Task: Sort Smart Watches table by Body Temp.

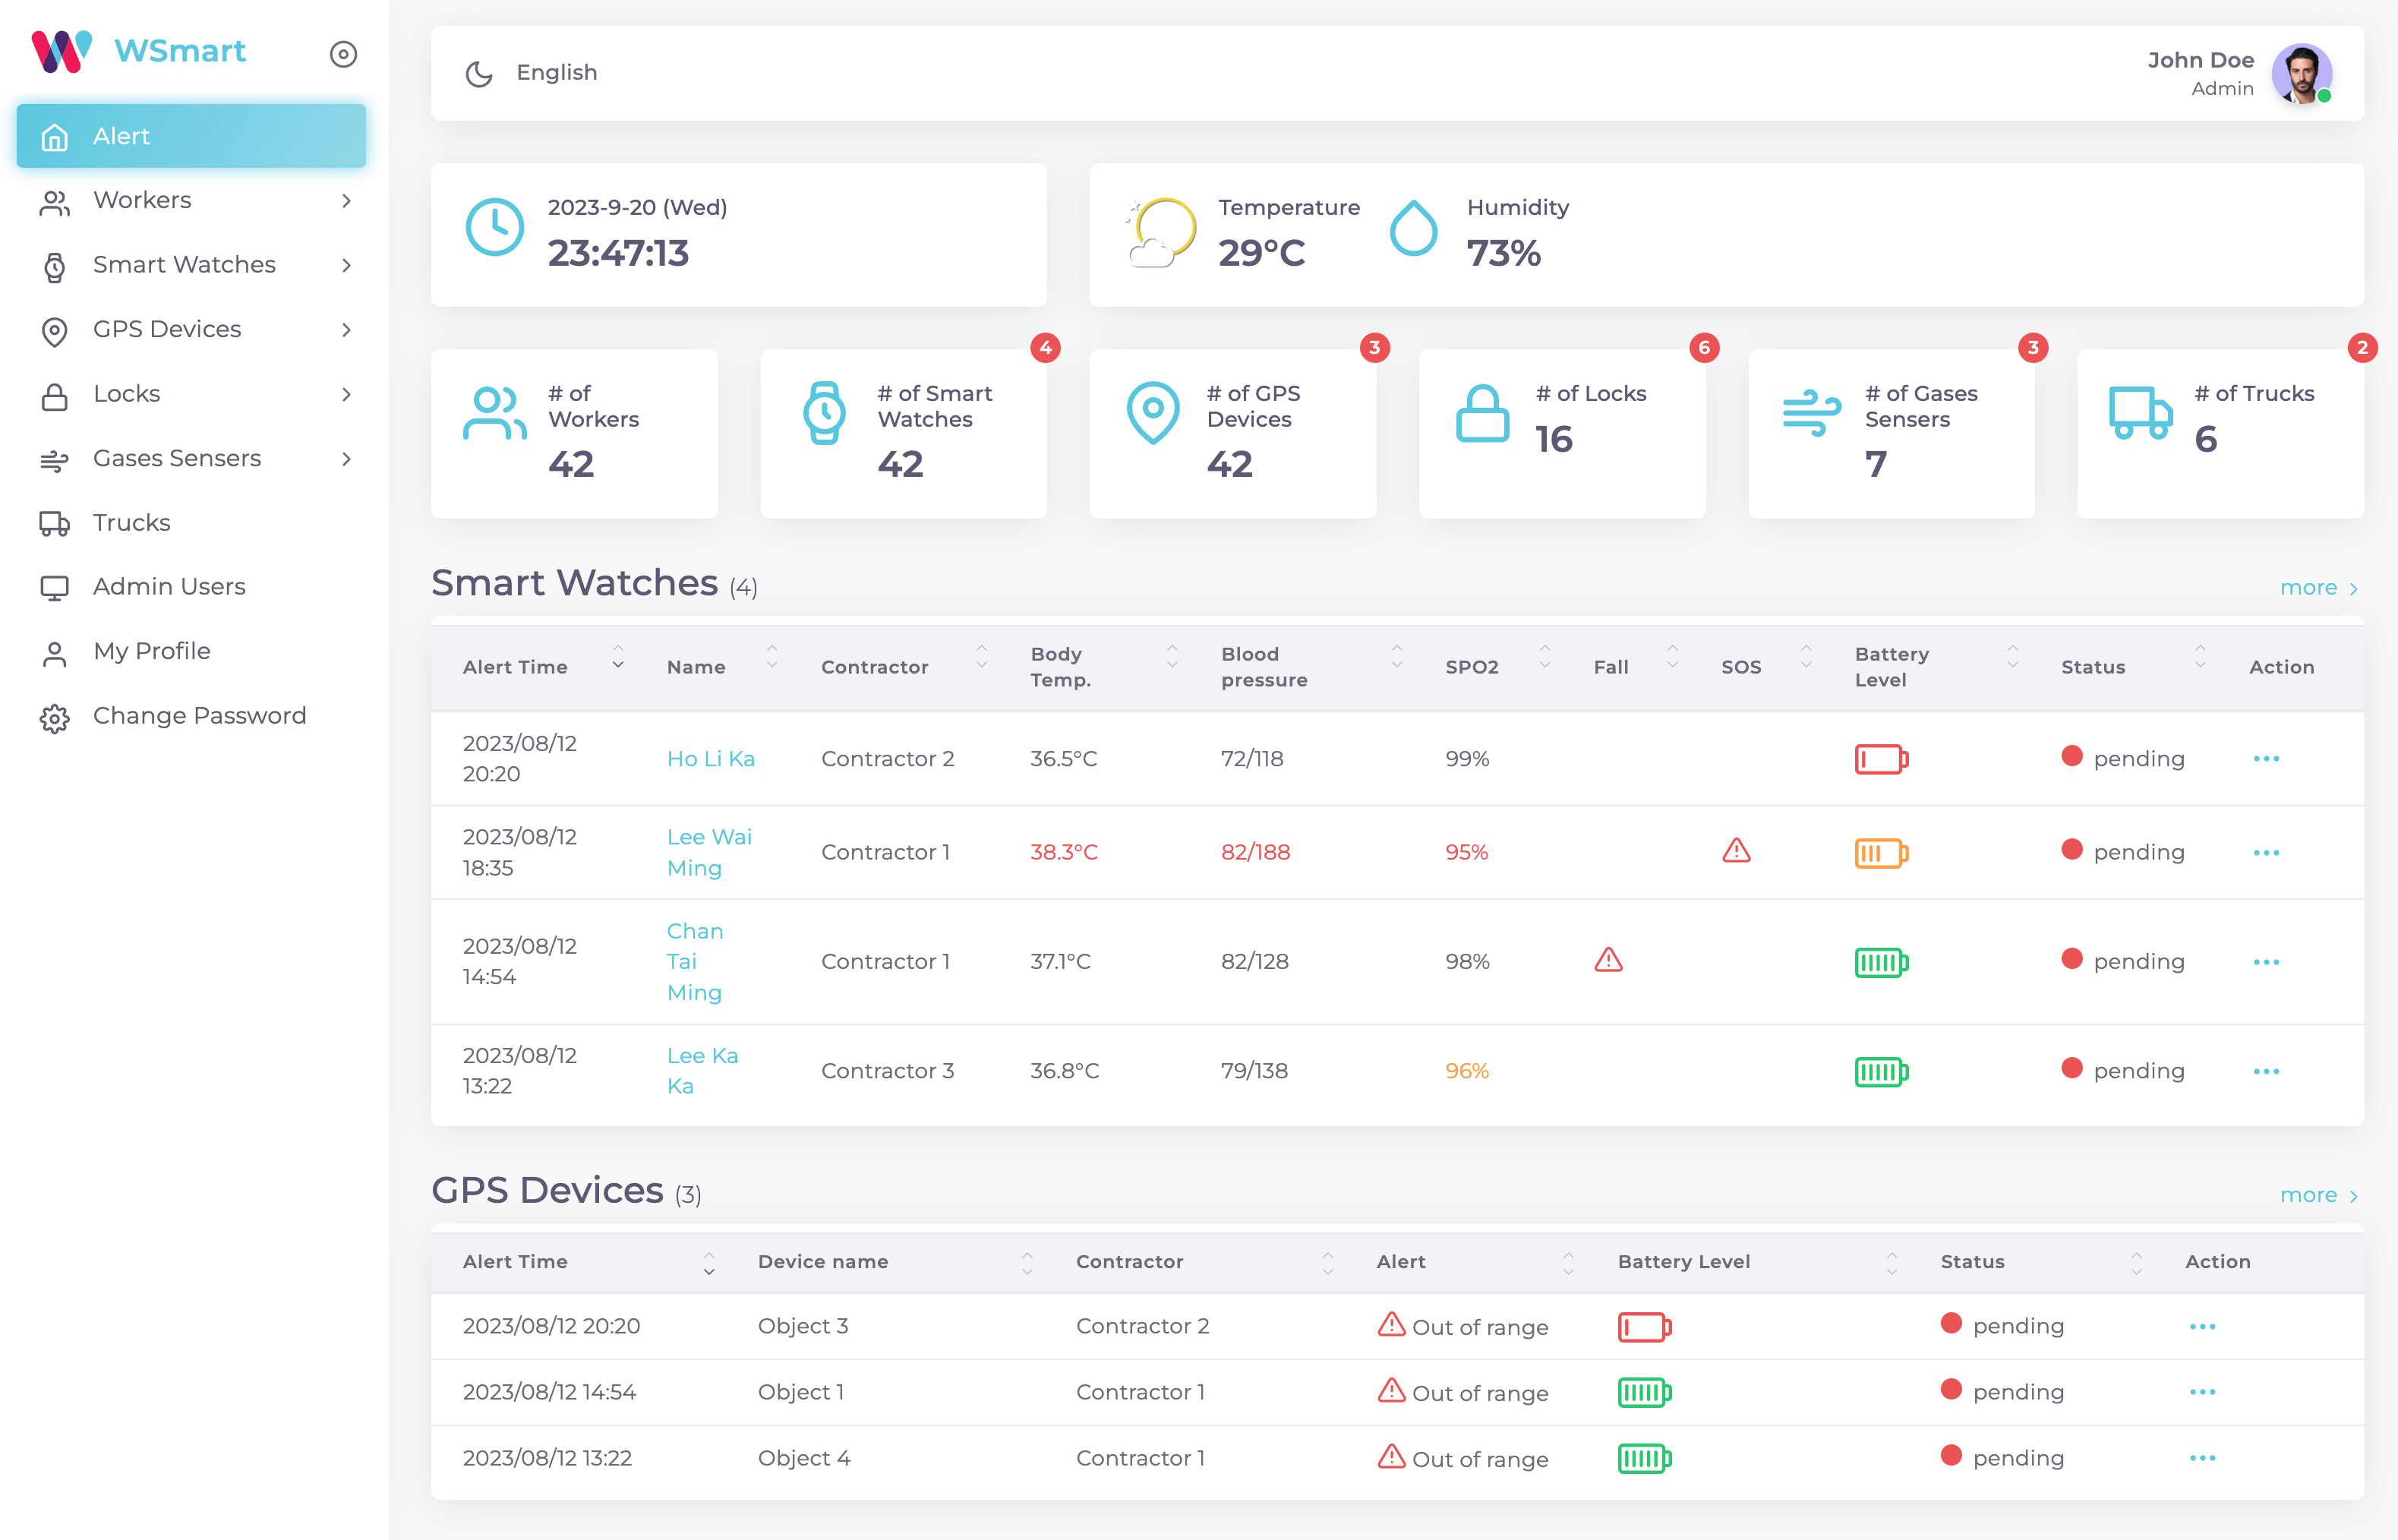Action: pyautogui.click(x=1172, y=657)
